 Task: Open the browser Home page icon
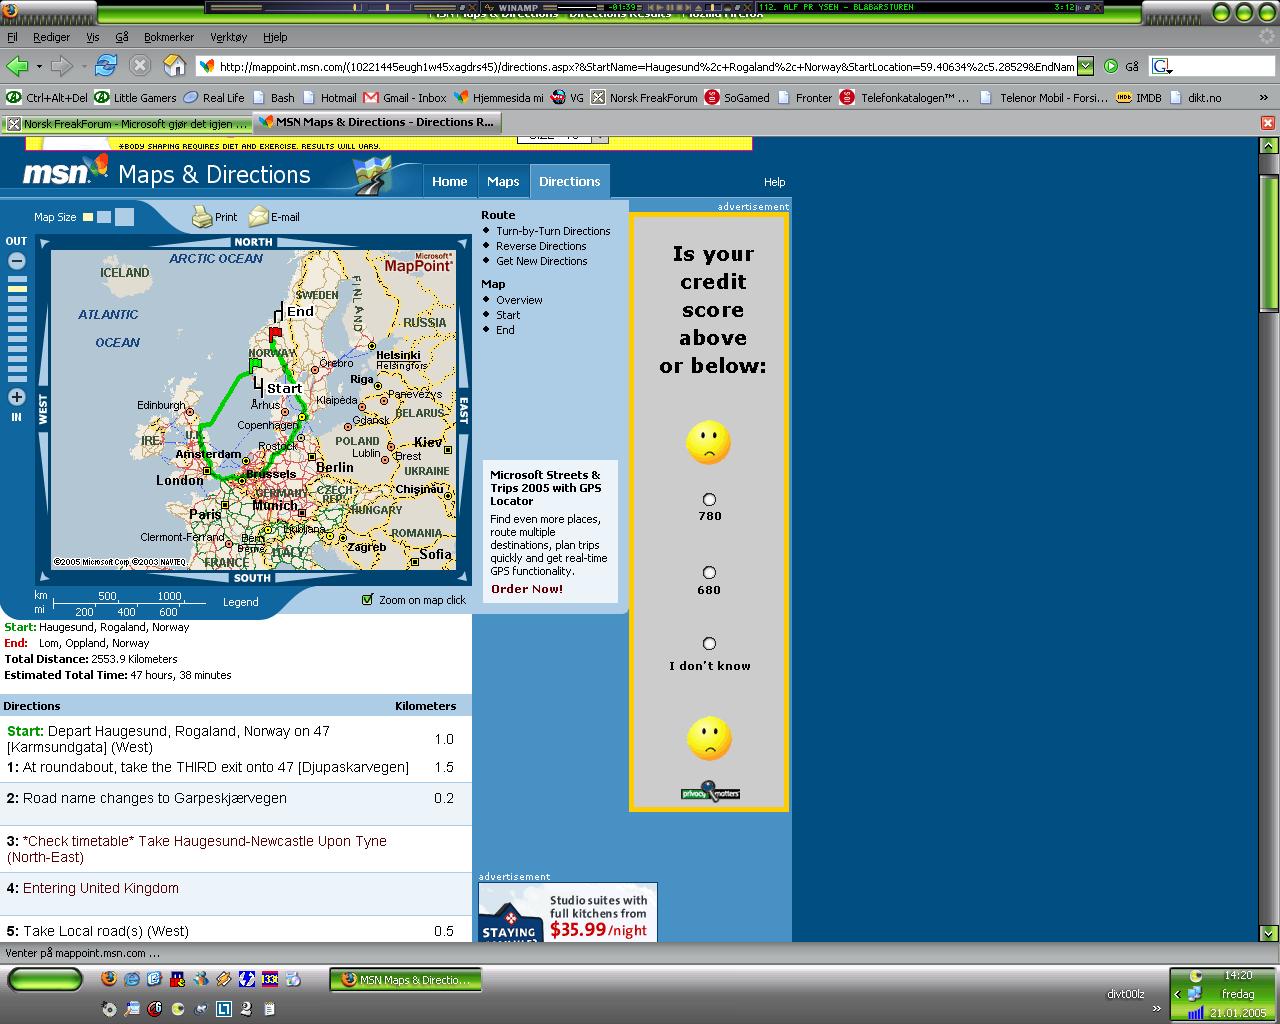(x=175, y=67)
